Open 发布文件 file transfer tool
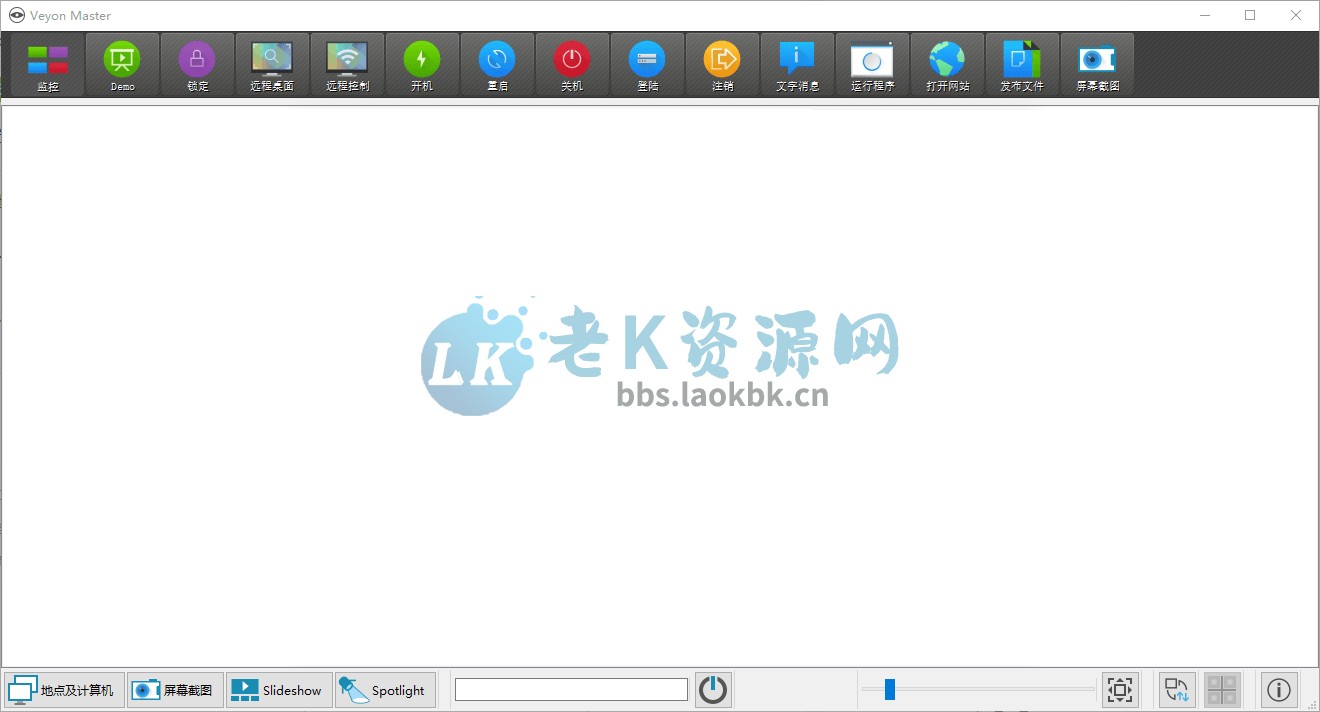 (1022, 65)
